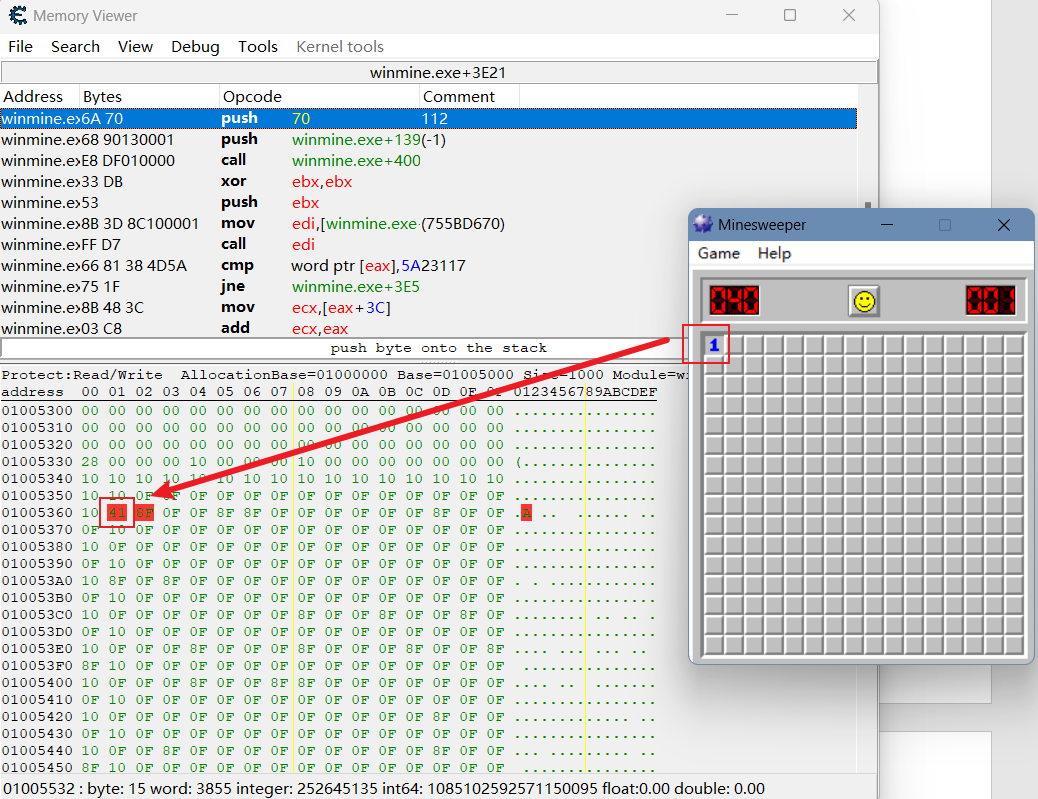Click the Cheat Engine icon in Memory Viewer title bar

coord(18,16)
